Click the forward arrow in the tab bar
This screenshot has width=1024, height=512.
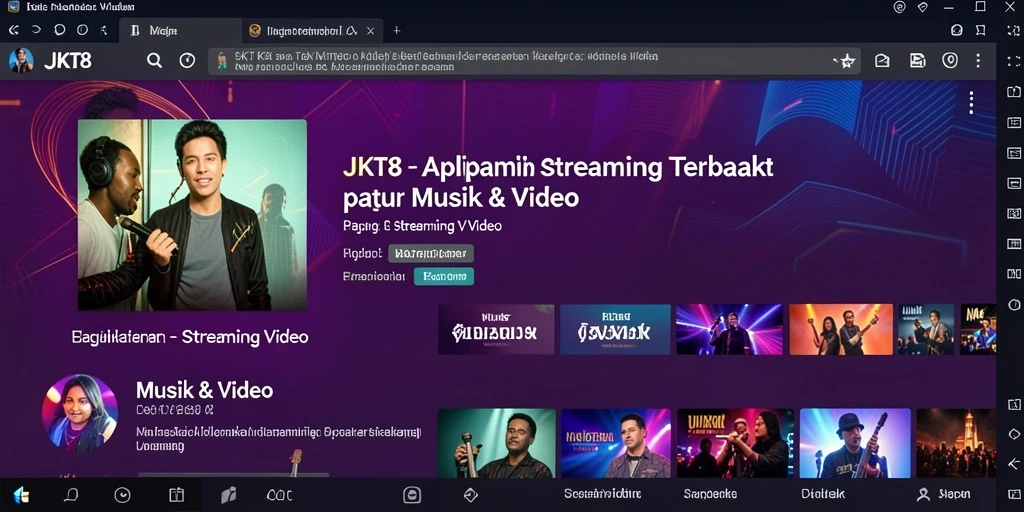(36, 30)
